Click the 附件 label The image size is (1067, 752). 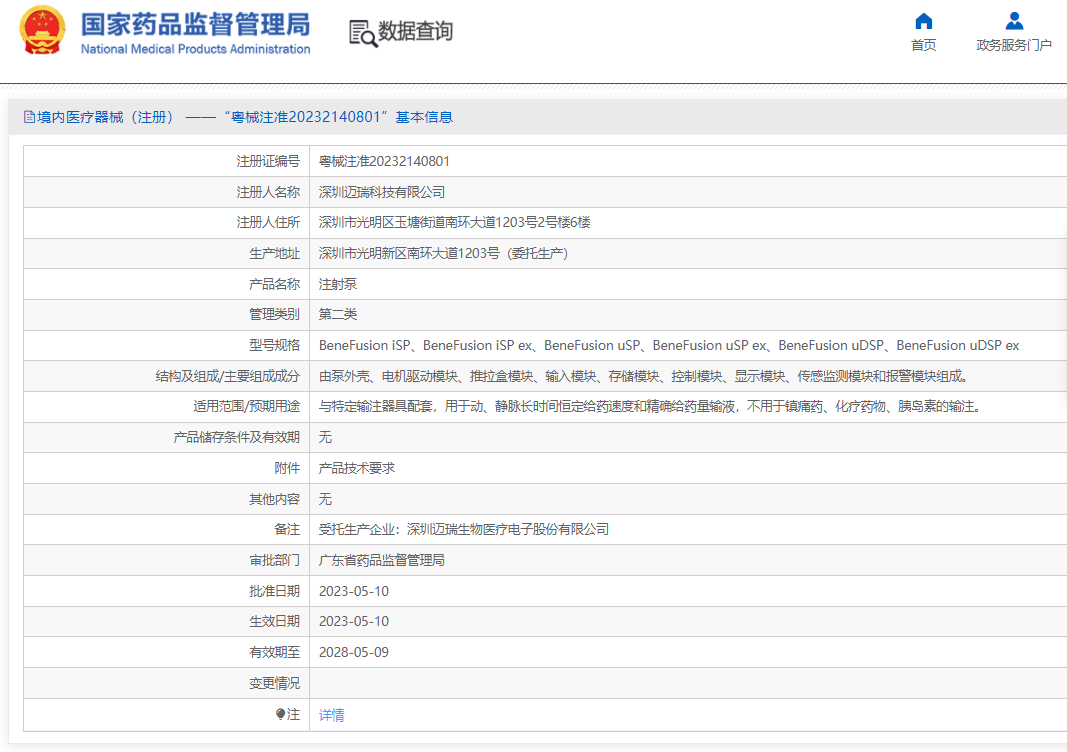[287, 468]
